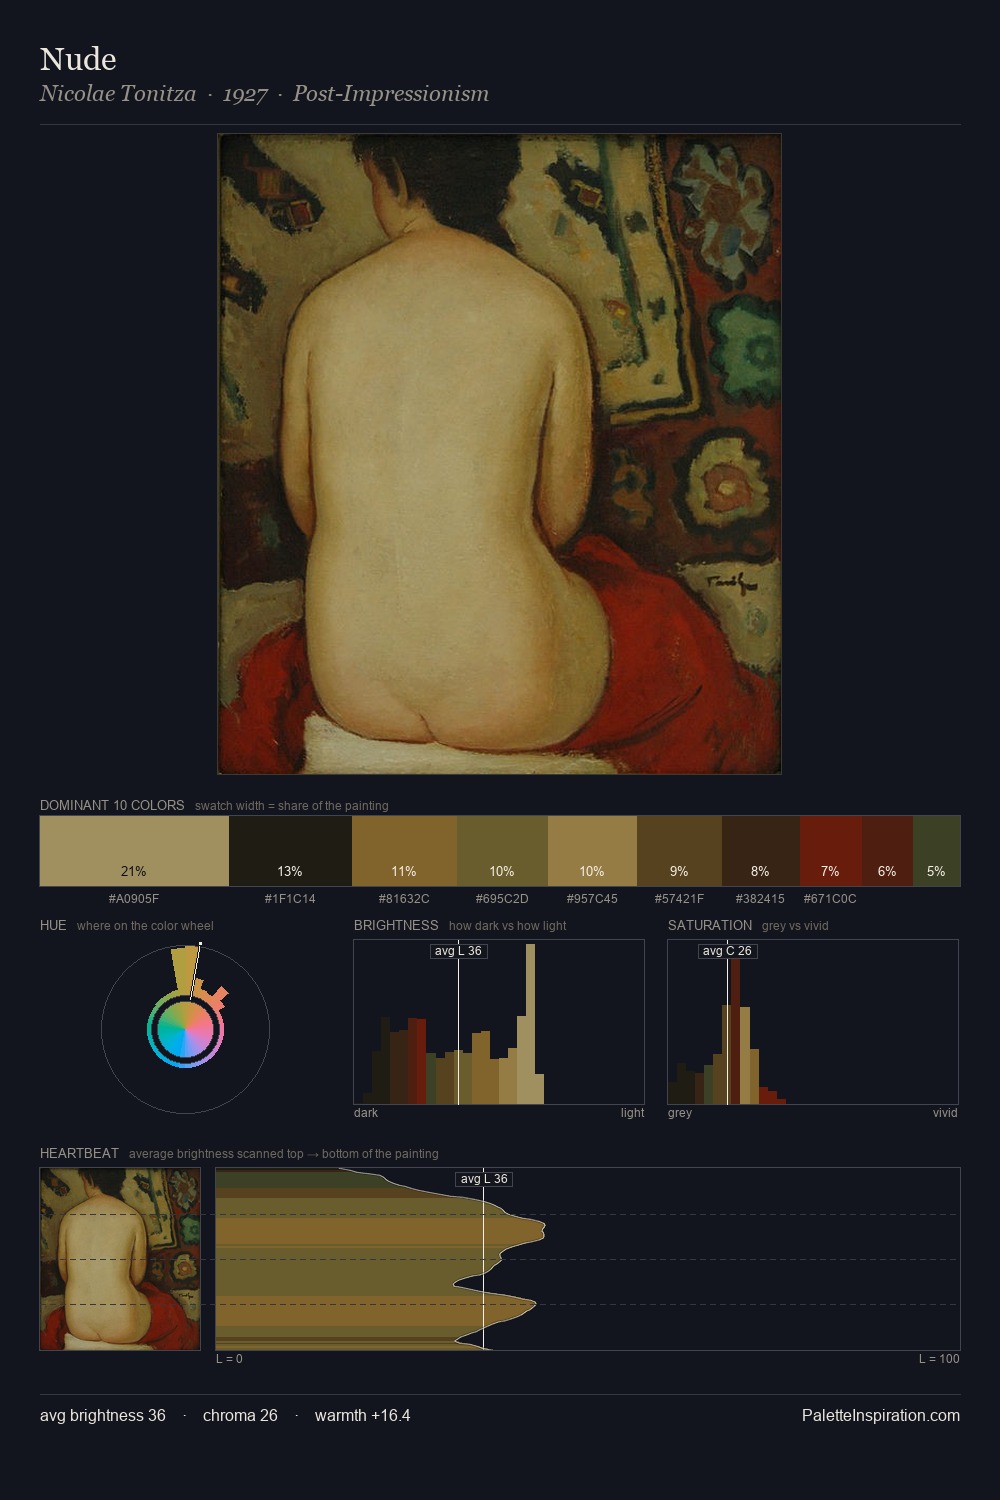Click the 'vivid' axis label
Screen dimensions: 1000x1500
(945, 1113)
